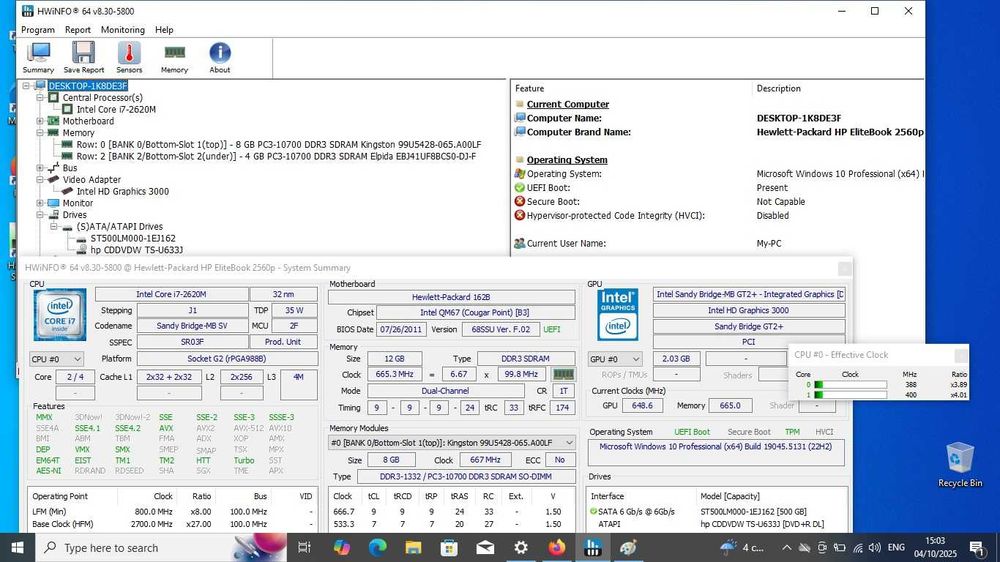Open the Help menu

click(x=164, y=29)
